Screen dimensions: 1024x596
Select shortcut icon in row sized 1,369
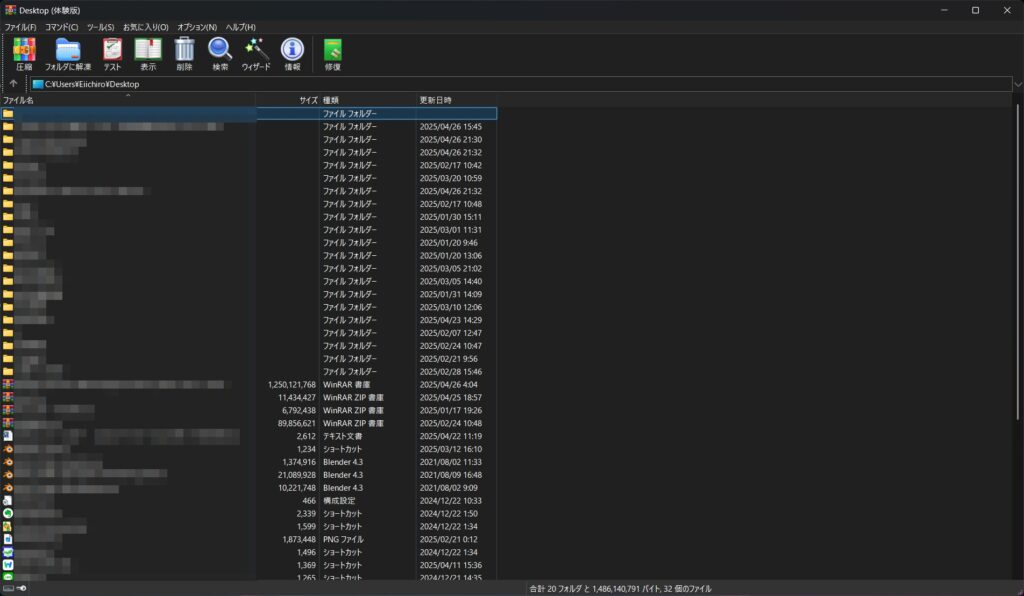coord(8,565)
